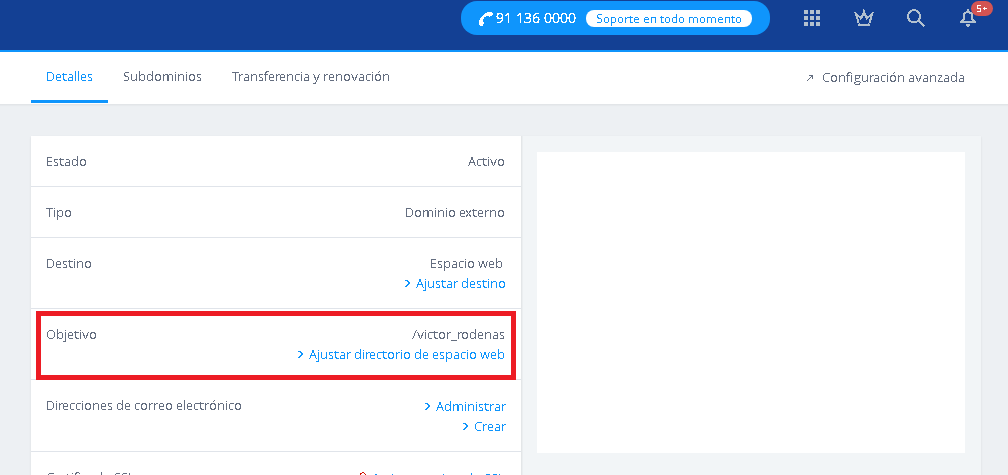Click Soporte en todo momento button

(x=669, y=19)
